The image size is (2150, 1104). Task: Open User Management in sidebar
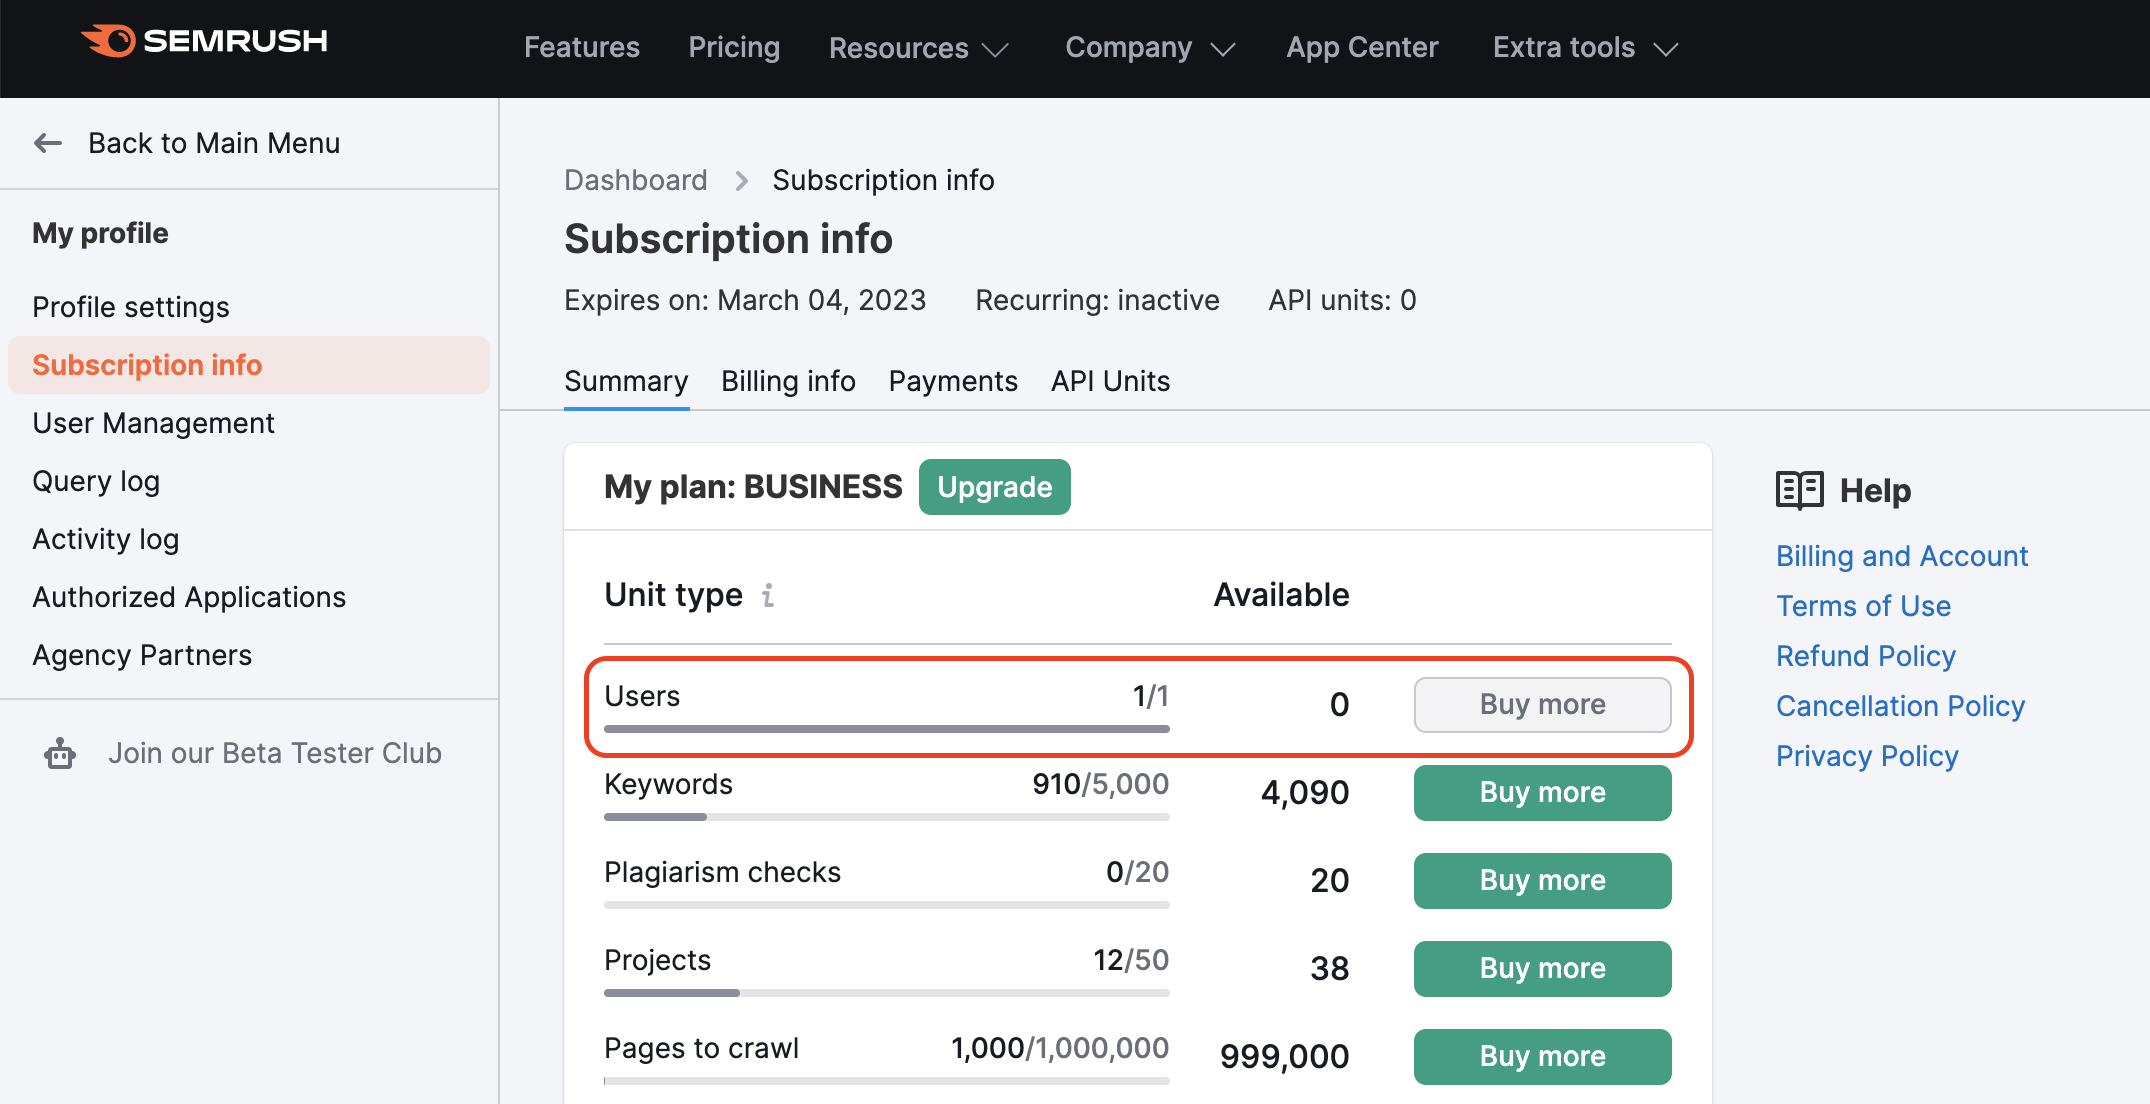pos(153,423)
